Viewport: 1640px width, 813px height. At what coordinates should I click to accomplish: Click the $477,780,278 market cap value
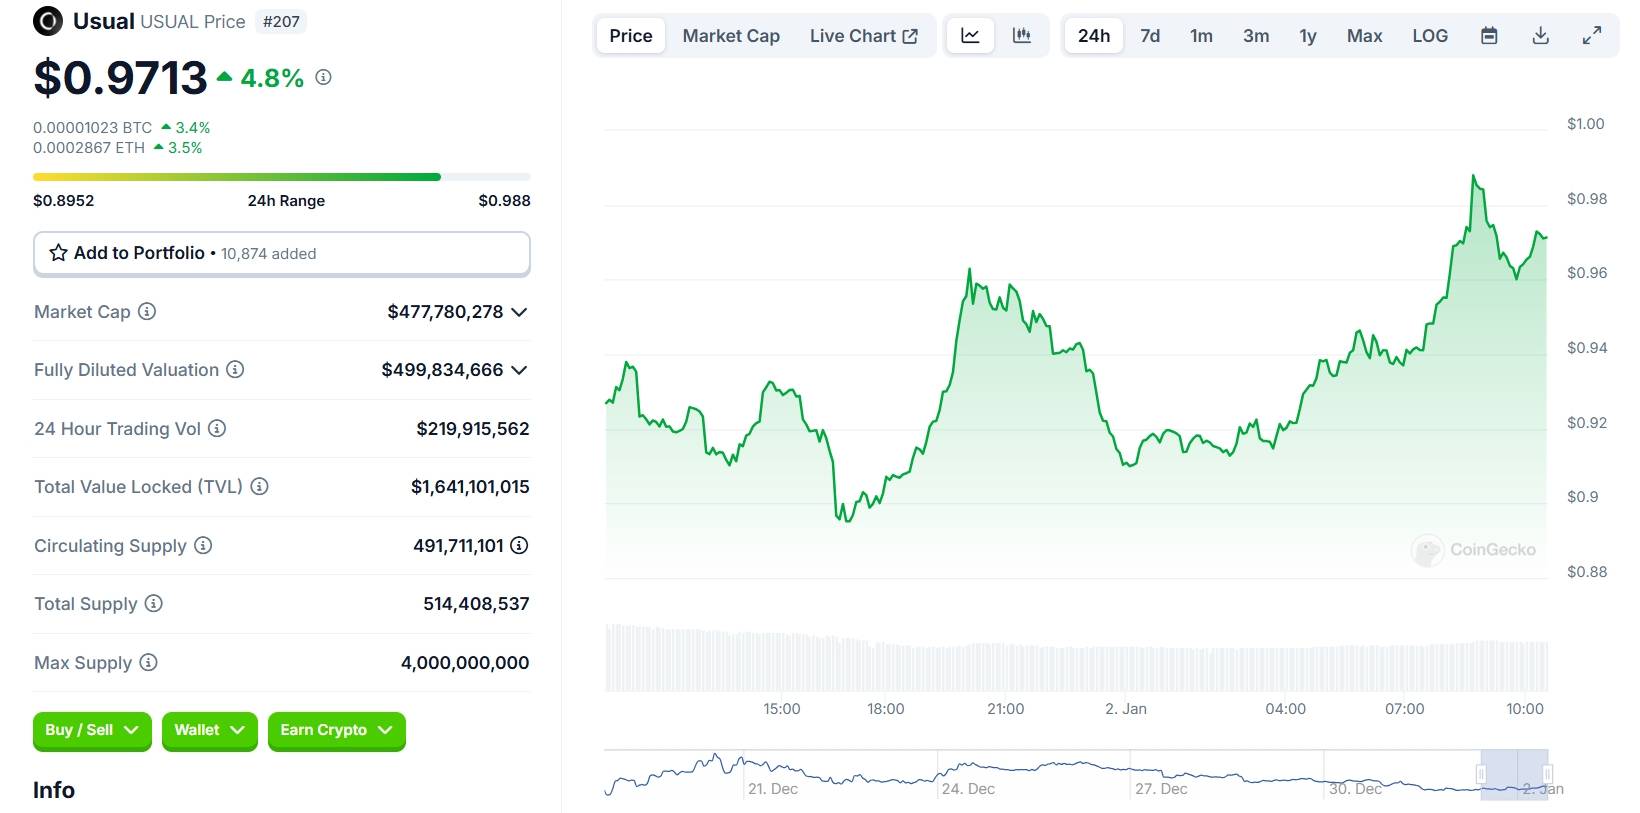pos(445,312)
